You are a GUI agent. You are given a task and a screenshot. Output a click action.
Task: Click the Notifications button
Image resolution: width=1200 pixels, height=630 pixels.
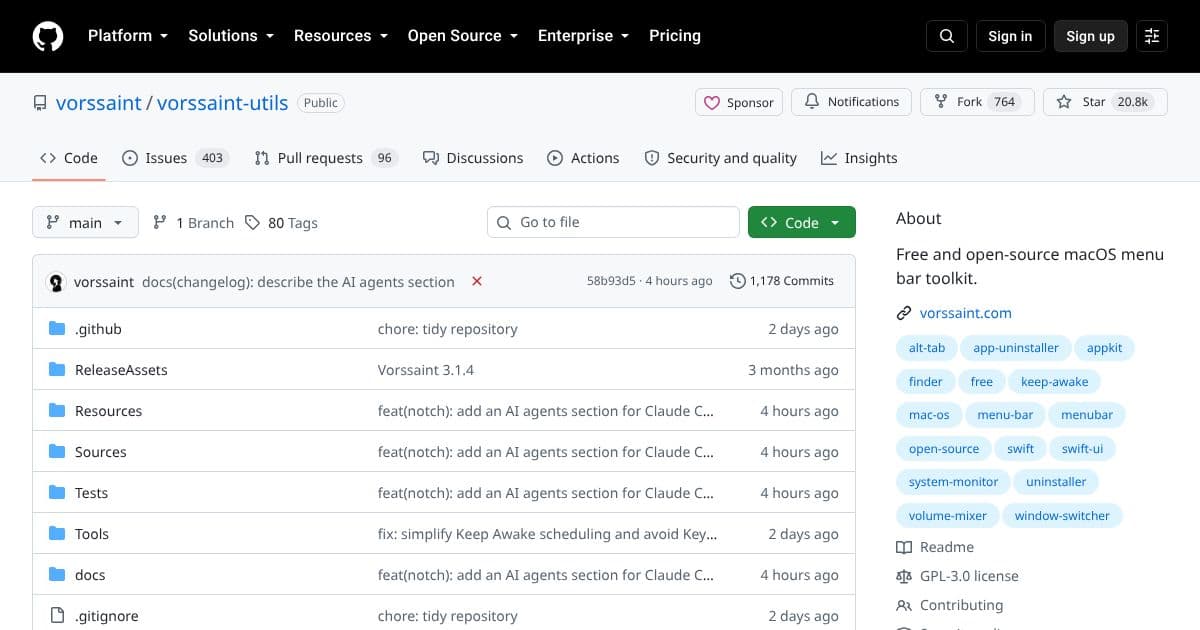coord(851,102)
